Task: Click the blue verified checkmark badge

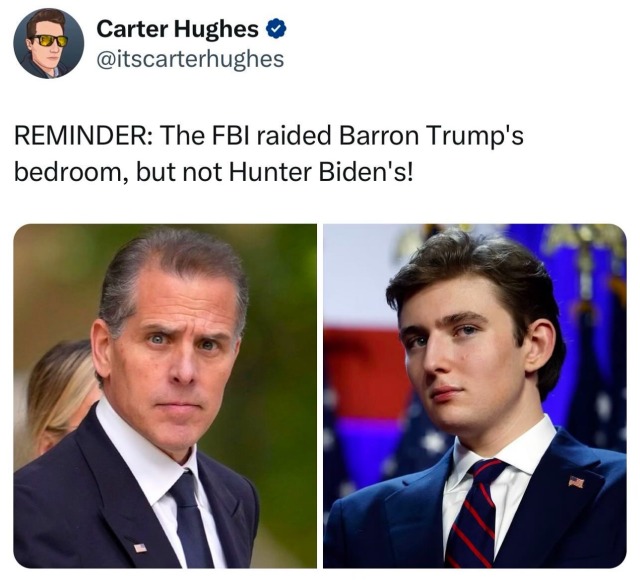Action: point(276,29)
